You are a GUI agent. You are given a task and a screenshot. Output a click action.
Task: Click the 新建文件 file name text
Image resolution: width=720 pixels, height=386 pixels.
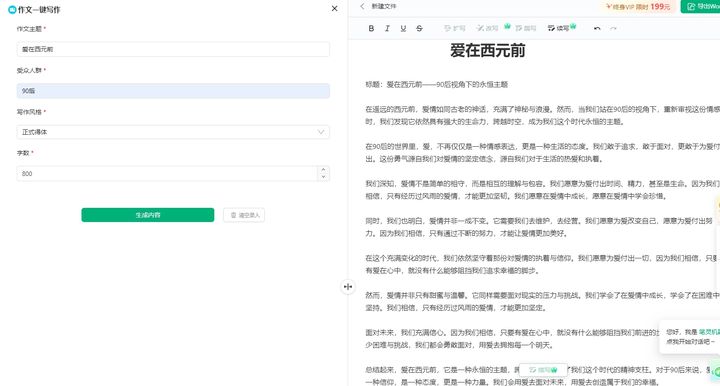coord(384,6)
